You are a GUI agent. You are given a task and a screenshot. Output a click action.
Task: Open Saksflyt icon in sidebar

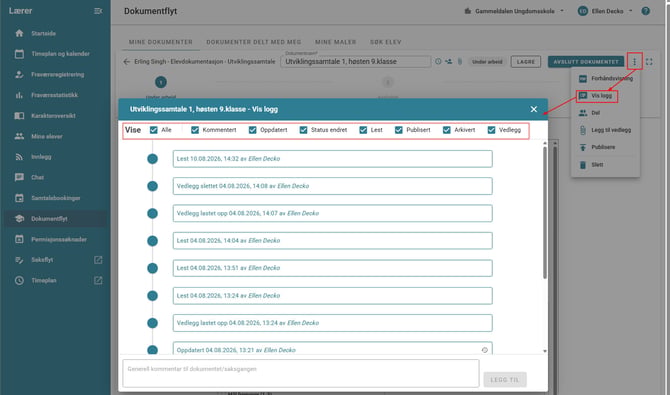pyautogui.click(x=19, y=260)
